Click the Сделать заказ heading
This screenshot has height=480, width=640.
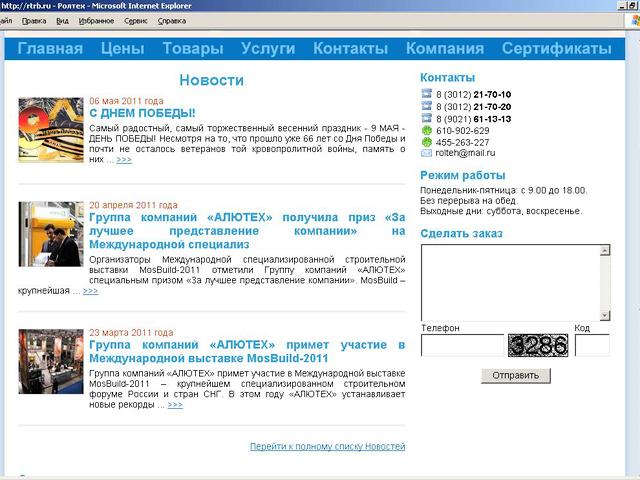461,233
